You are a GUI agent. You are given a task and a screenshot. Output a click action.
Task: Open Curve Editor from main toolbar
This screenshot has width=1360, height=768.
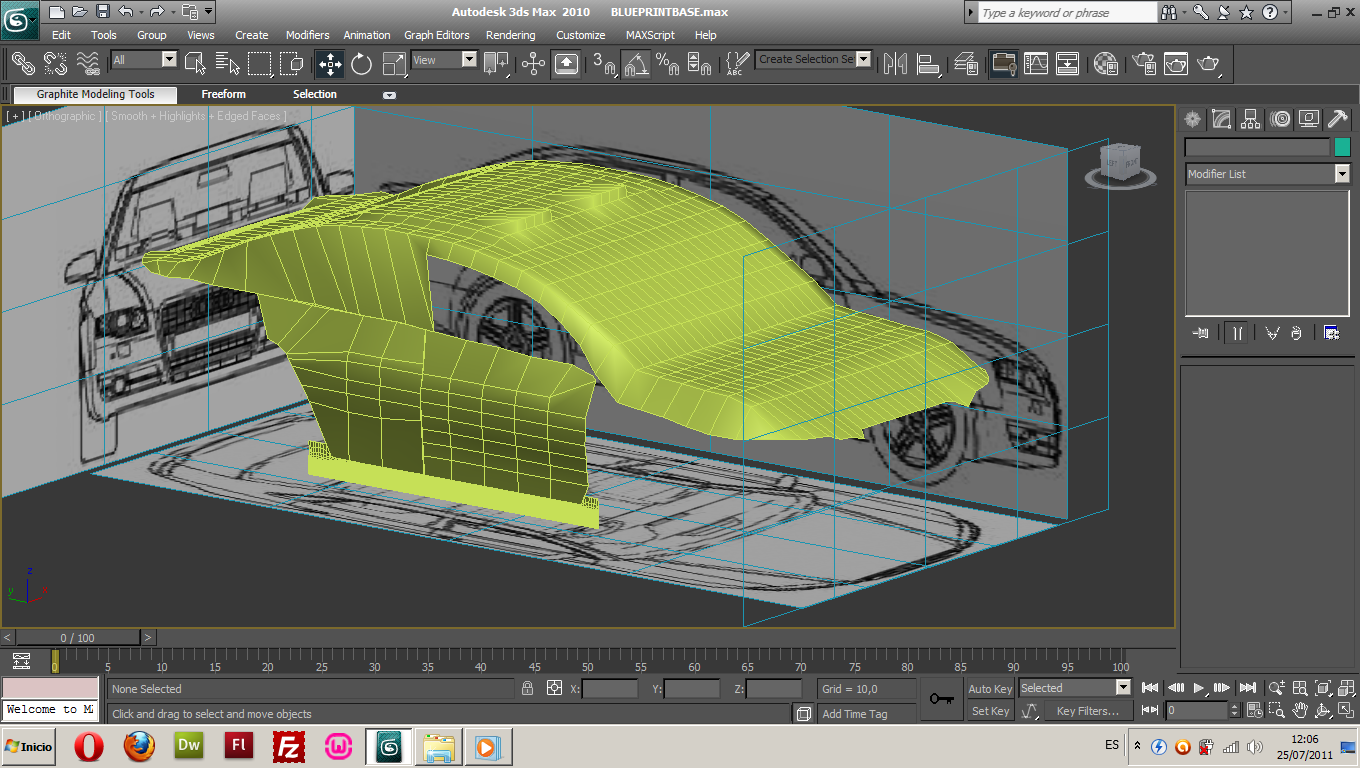[1035, 64]
